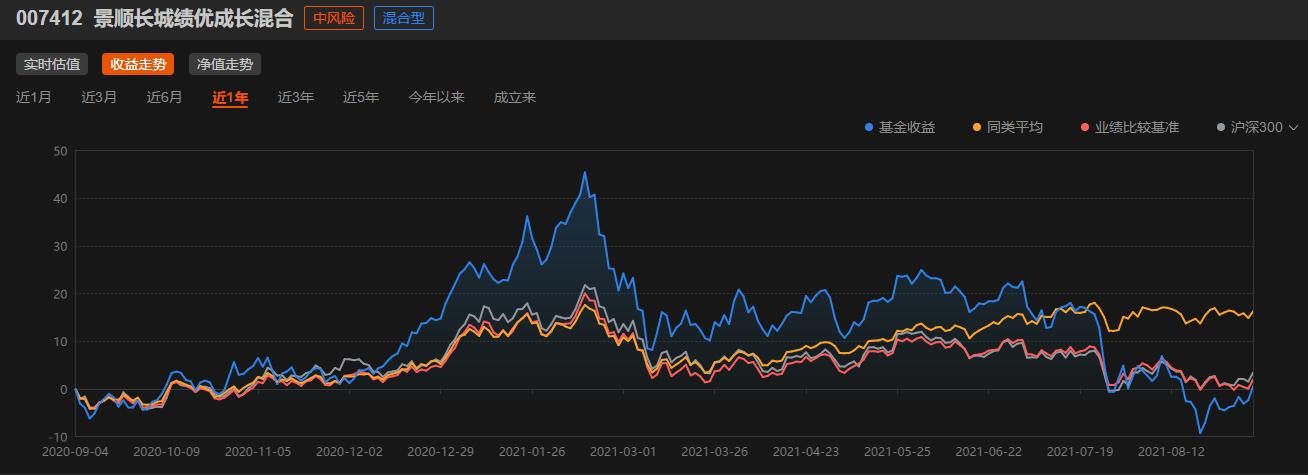Click x-axis date label 2021-04-23
Viewport: 1308px width, 475px height.
[x=806, y=451]
